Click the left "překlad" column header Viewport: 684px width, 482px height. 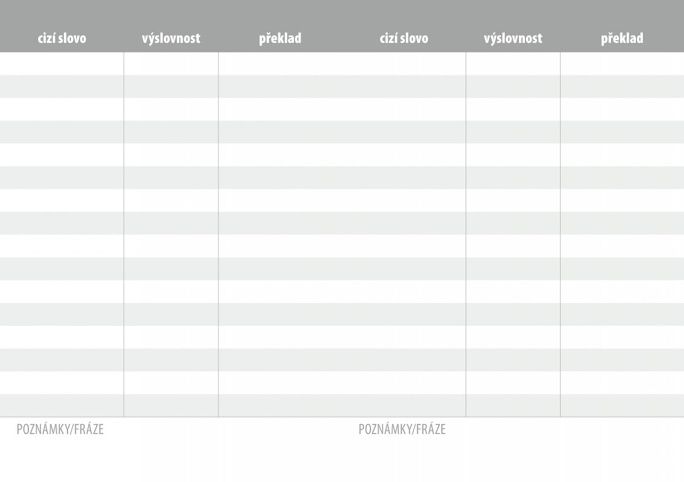[280, 39]
